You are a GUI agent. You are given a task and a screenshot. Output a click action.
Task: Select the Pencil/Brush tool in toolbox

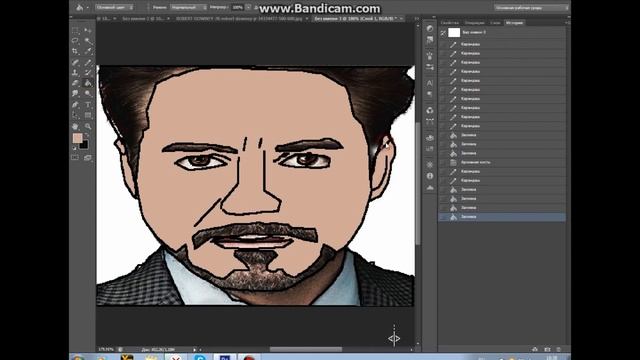tap(88, 62)
